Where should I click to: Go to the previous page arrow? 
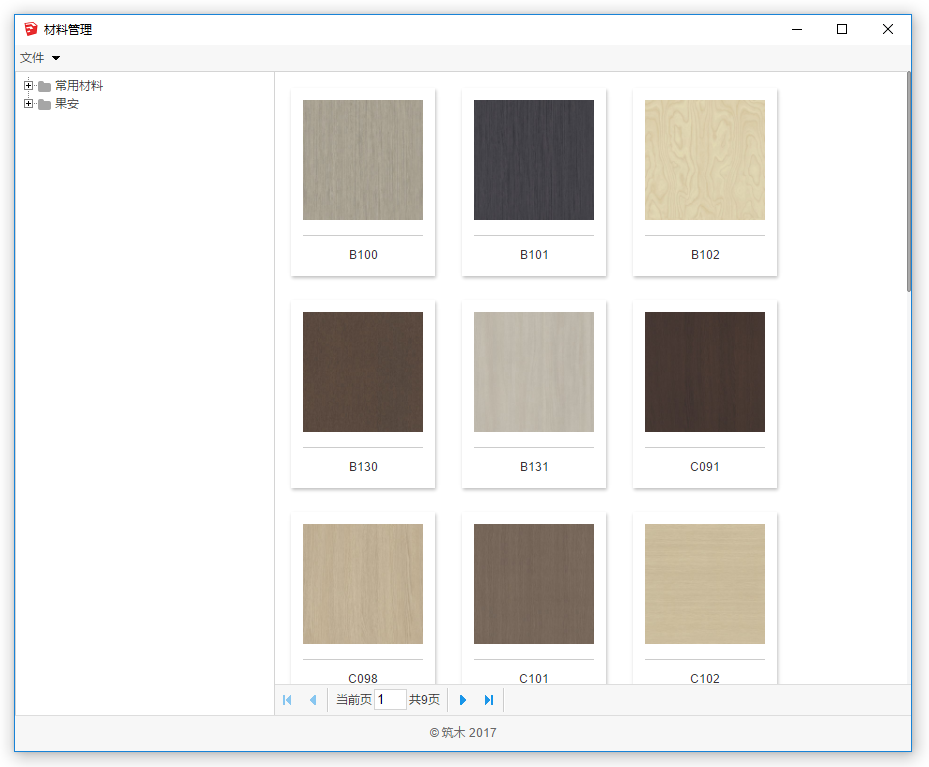(313, 700)
